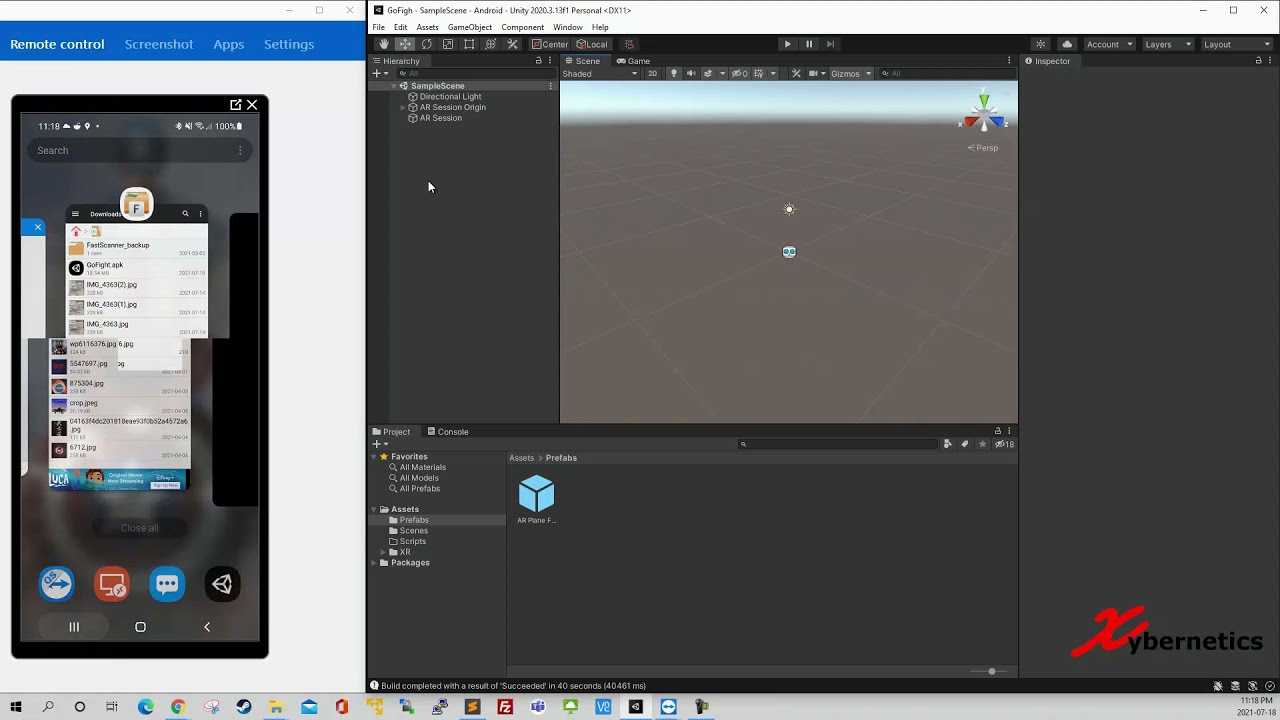The height and width of the screenshot is (720, 1280).
Task: Click the scene orientation gizmo
Action: [984, 112]
